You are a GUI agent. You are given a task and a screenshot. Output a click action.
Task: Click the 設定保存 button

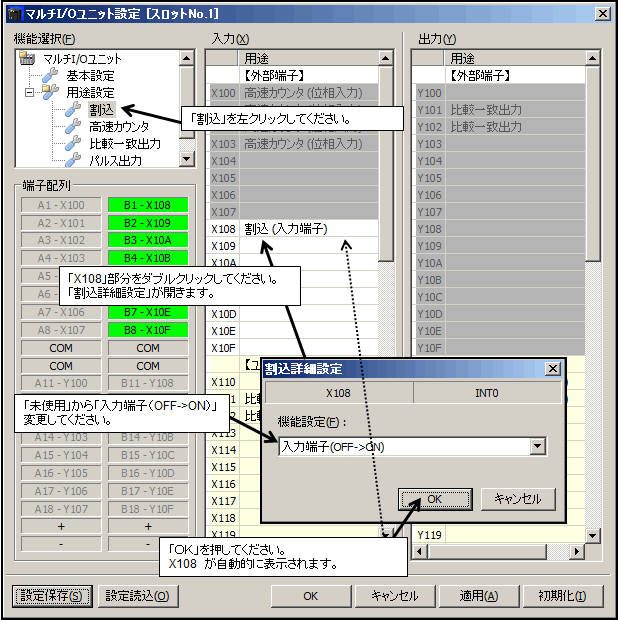click(x=54, y=596)
